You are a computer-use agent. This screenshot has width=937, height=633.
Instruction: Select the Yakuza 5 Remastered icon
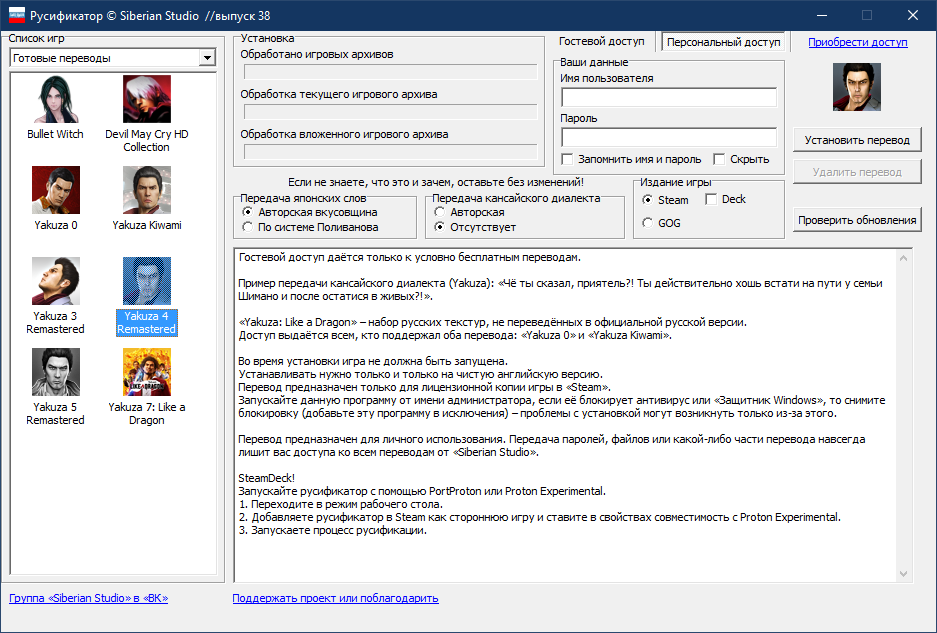tap(56, 372)
